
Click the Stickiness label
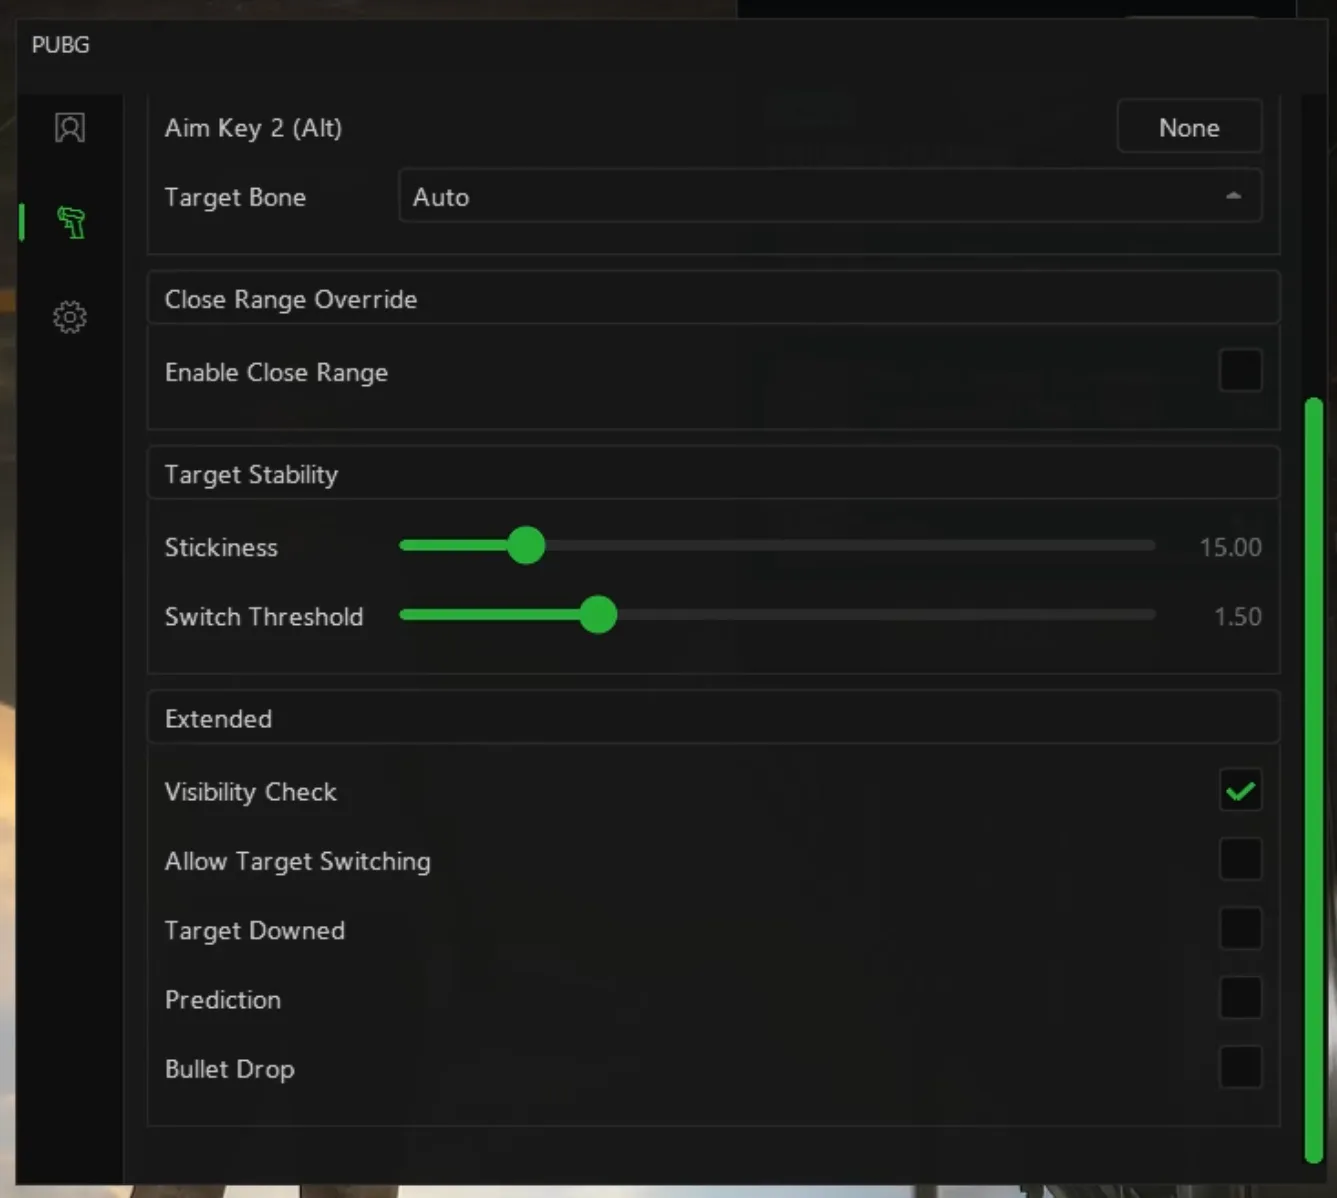221,547
